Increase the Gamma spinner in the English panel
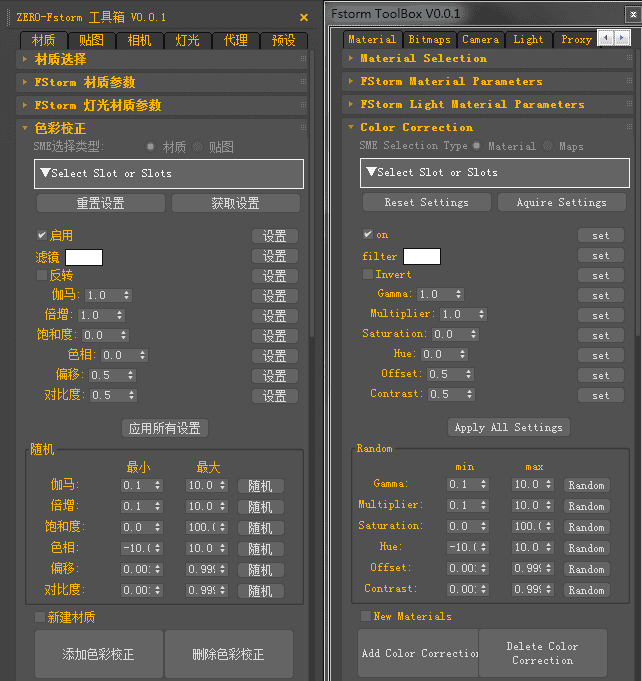Screen dimensions: 642x681 tap(458, 291)
